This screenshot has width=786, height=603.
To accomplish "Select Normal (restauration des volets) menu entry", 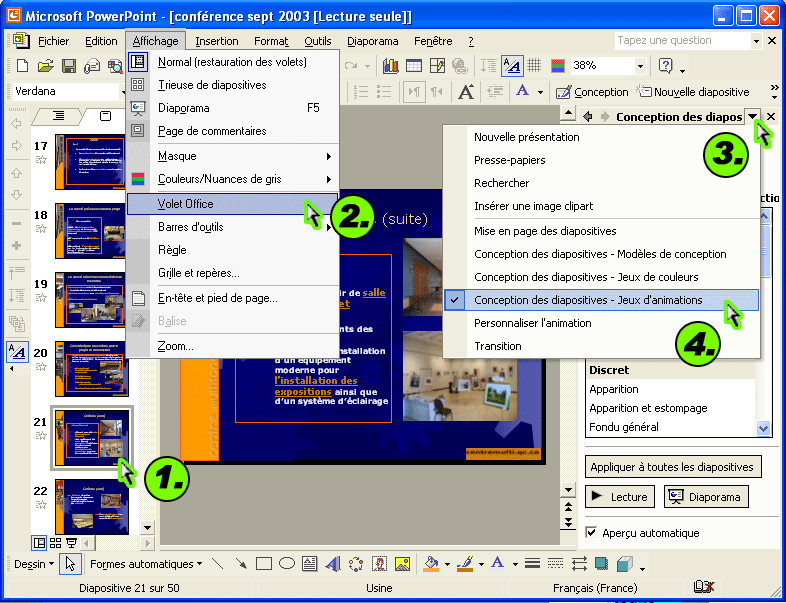I will click(x=233, y=62).
